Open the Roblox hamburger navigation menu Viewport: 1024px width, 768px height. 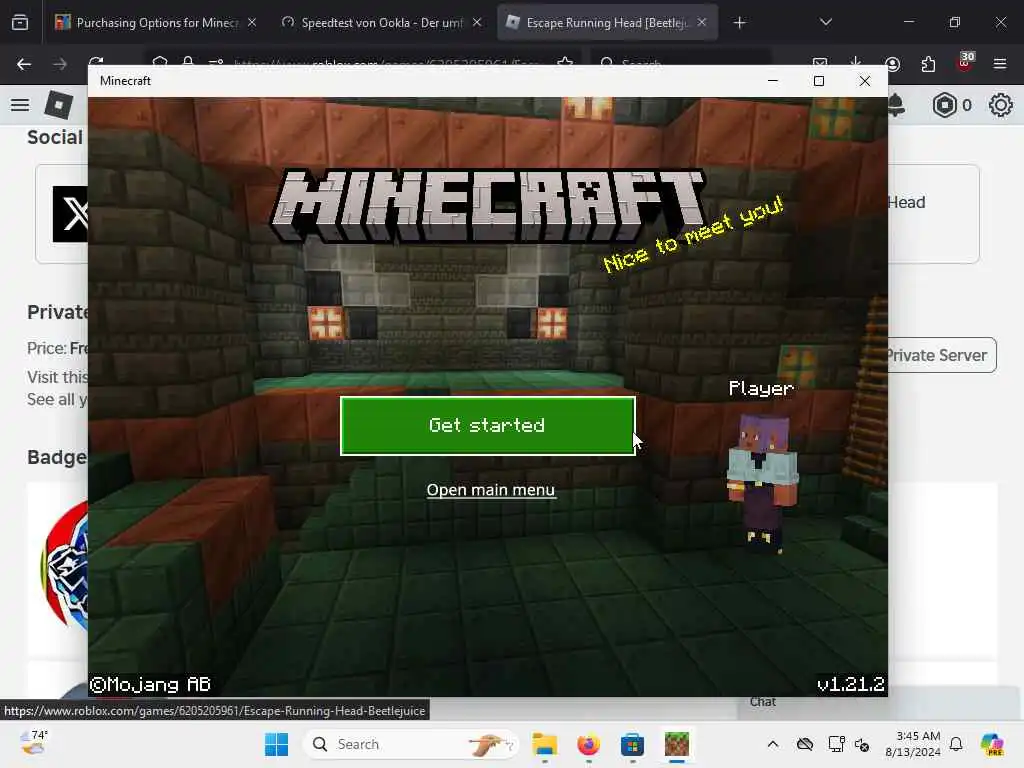tap(20, 105)
